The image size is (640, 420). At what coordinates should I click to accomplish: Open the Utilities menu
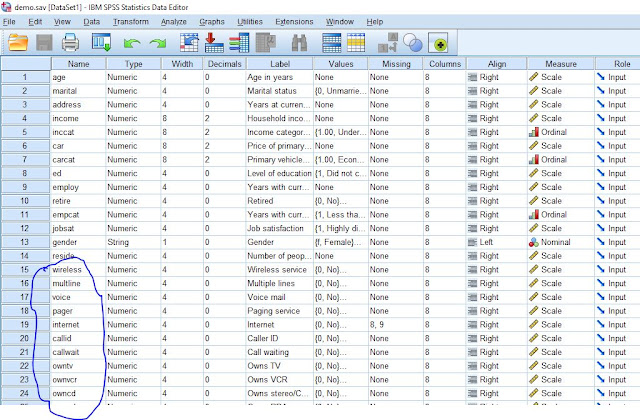point(250,22)
